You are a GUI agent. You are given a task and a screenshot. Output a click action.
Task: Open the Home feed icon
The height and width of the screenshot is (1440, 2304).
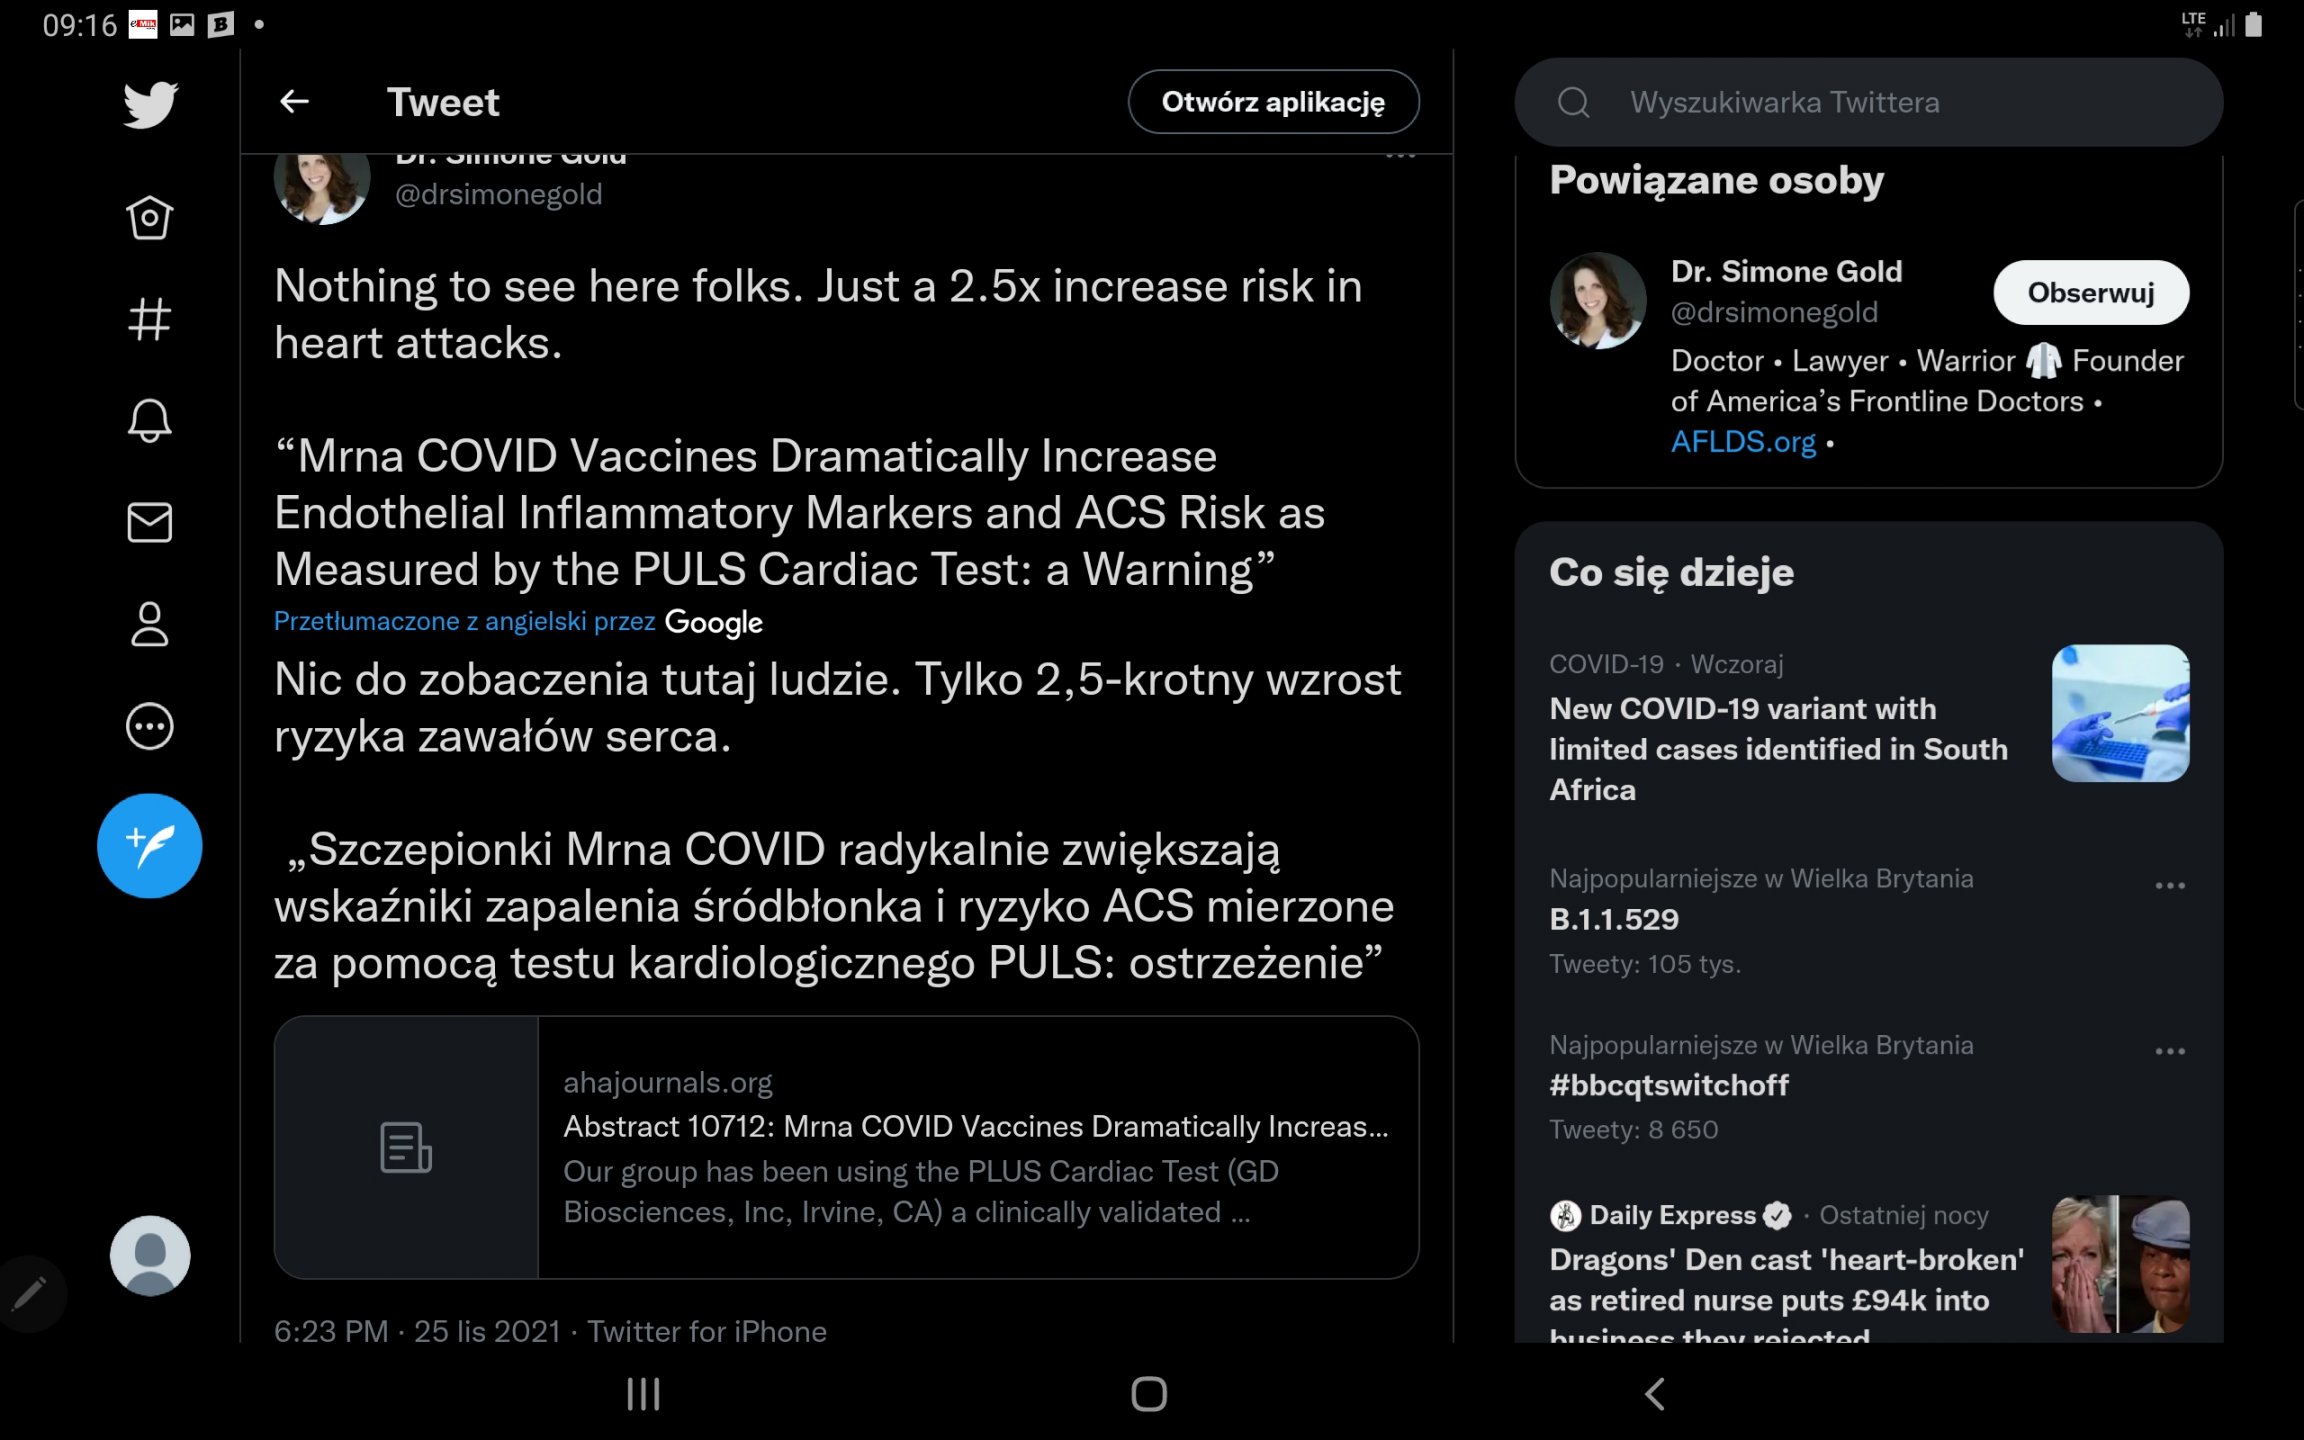click(150, 217)
